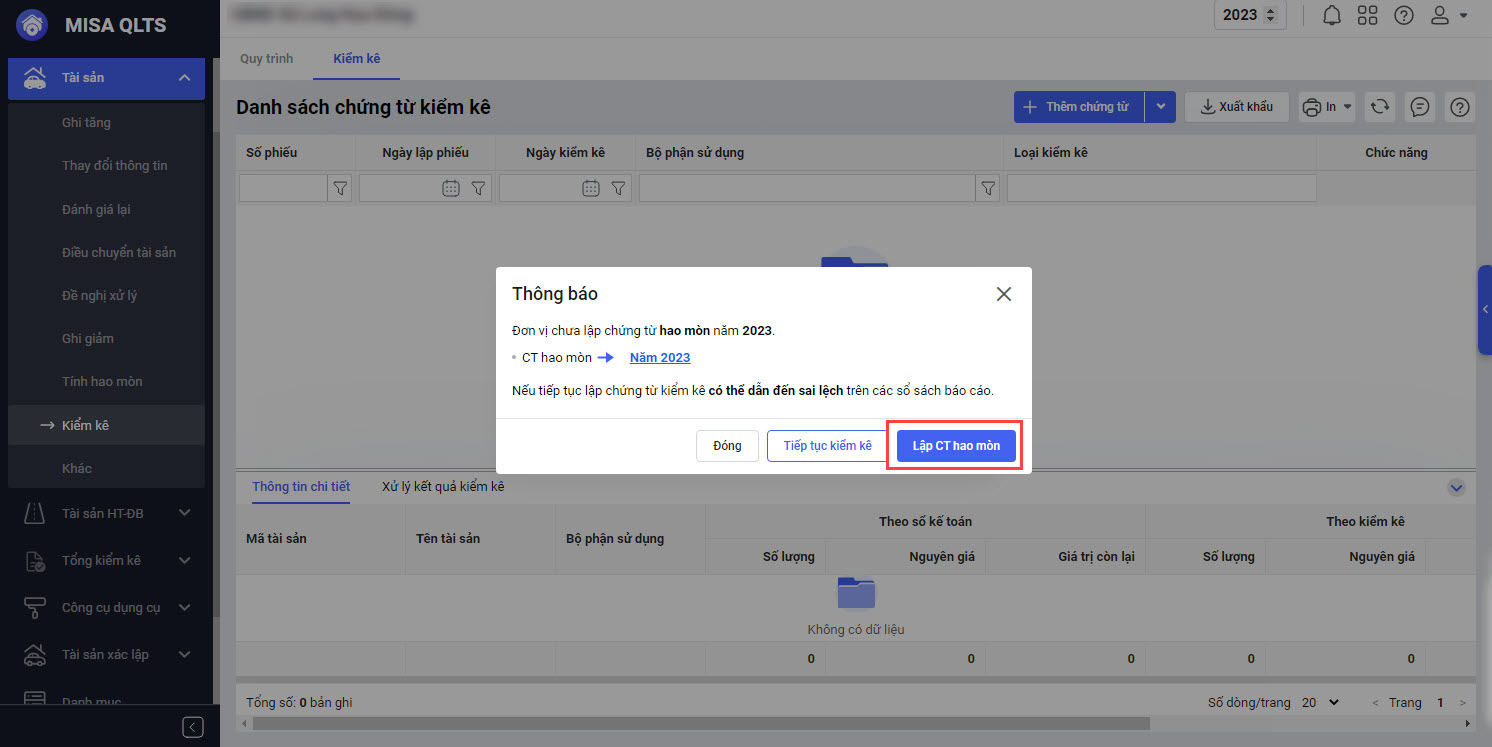Screen dimensions: 1492x747
Task: Open the feedback chat bubble icon
Action: pos(1418,107)
